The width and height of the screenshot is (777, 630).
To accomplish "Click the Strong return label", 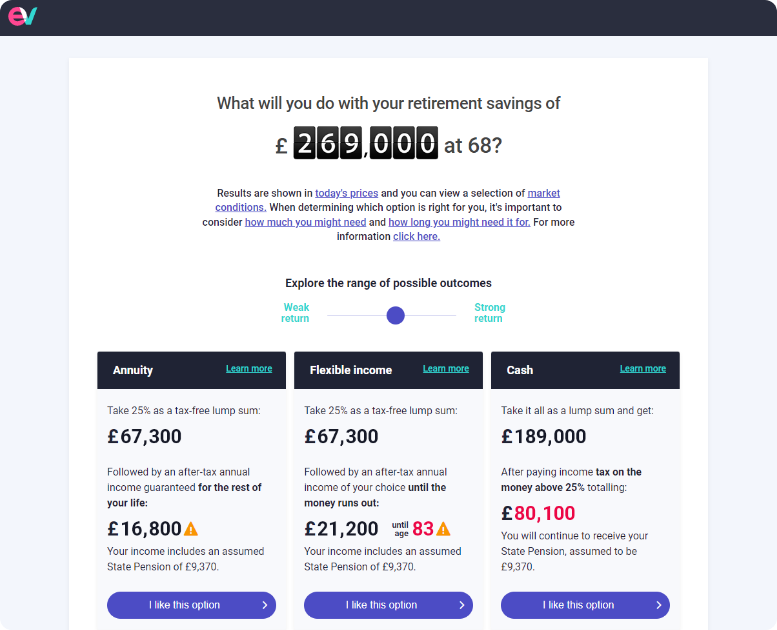I will tap(490, 313).
